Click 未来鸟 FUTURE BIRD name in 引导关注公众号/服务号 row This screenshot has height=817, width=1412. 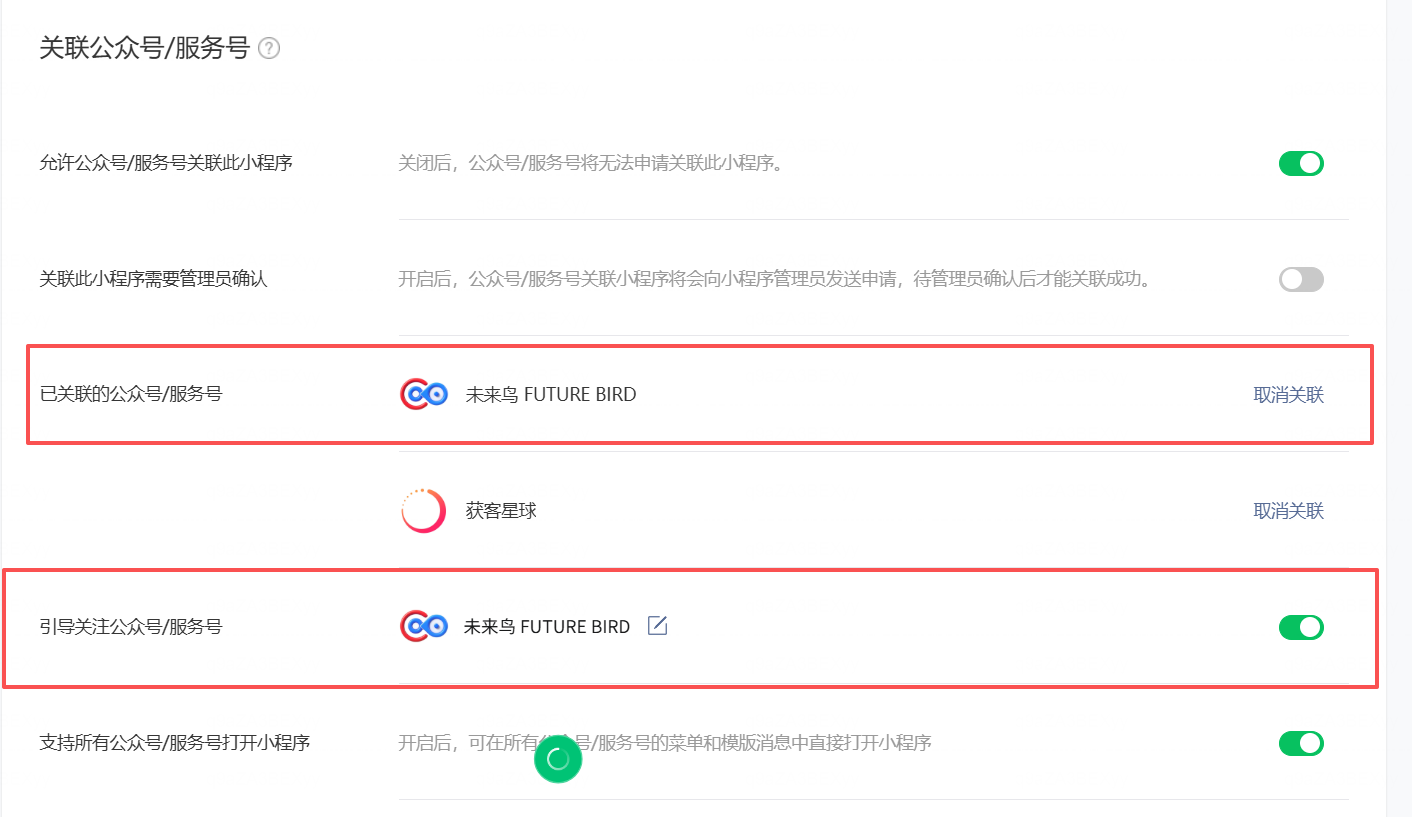pyautogui.click(x=547, y=627)
